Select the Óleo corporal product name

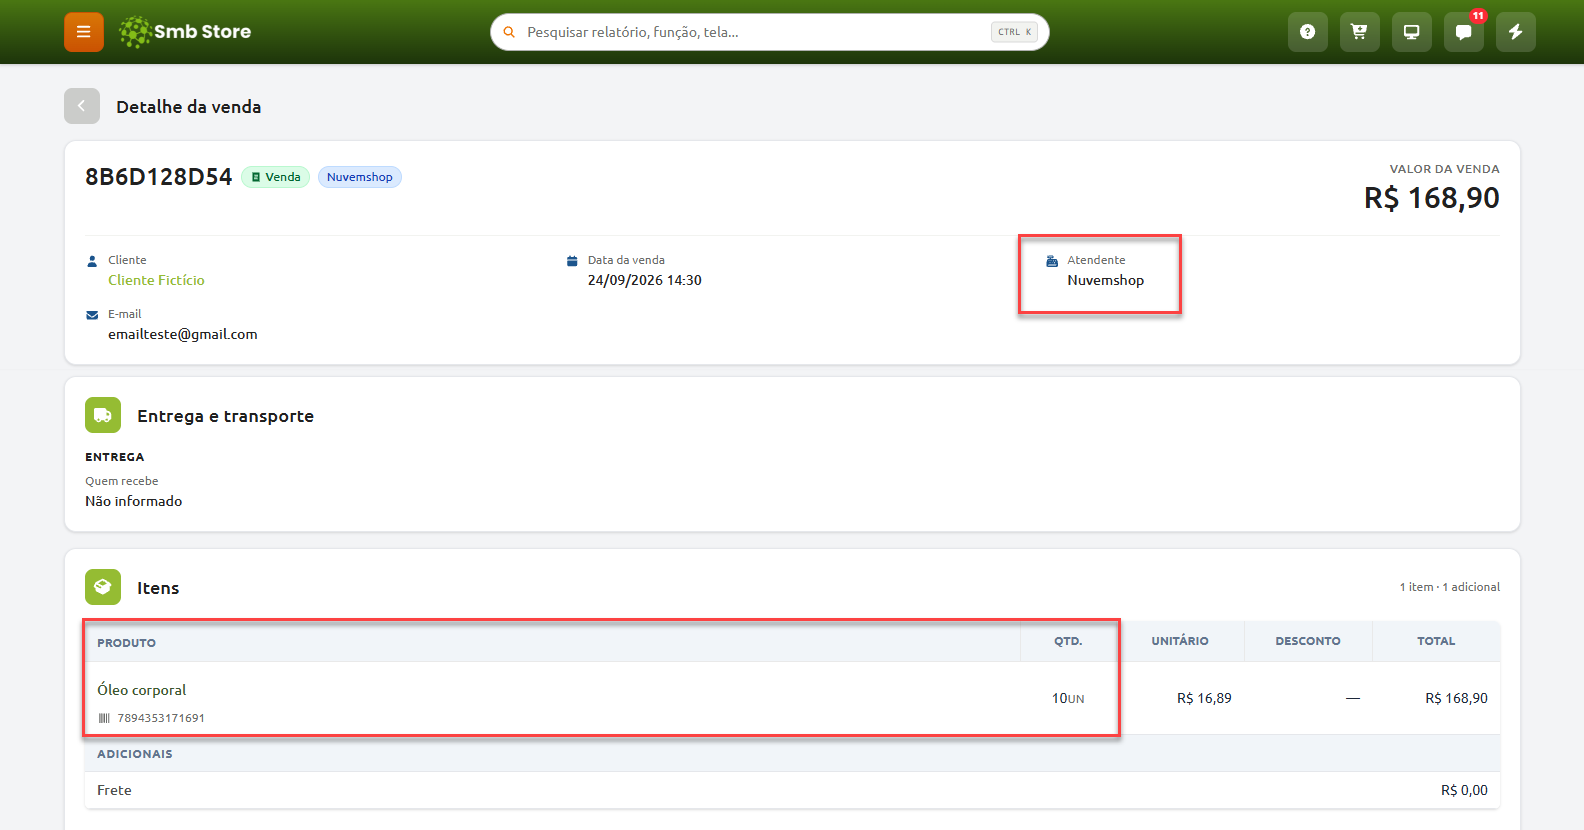[x=142, y=690]
